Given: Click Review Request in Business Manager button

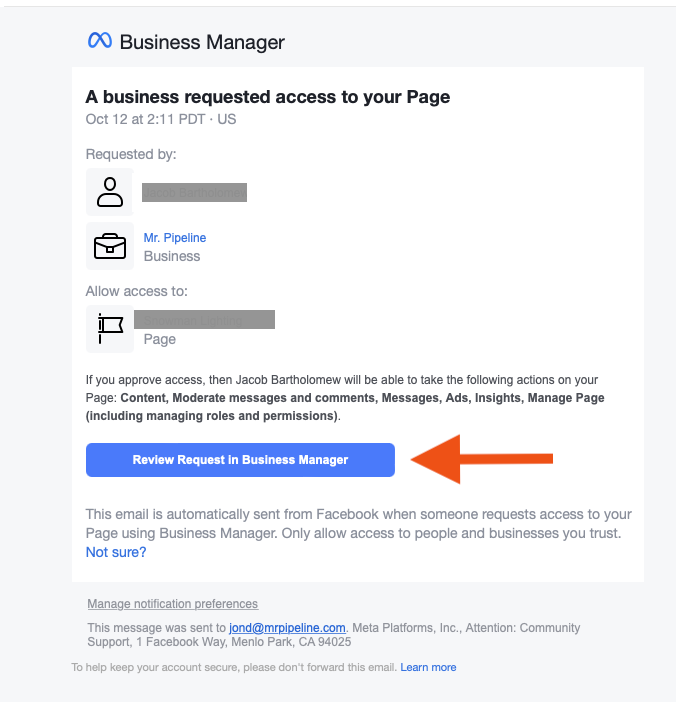Looking at the screenshot, I should [240, 460].
